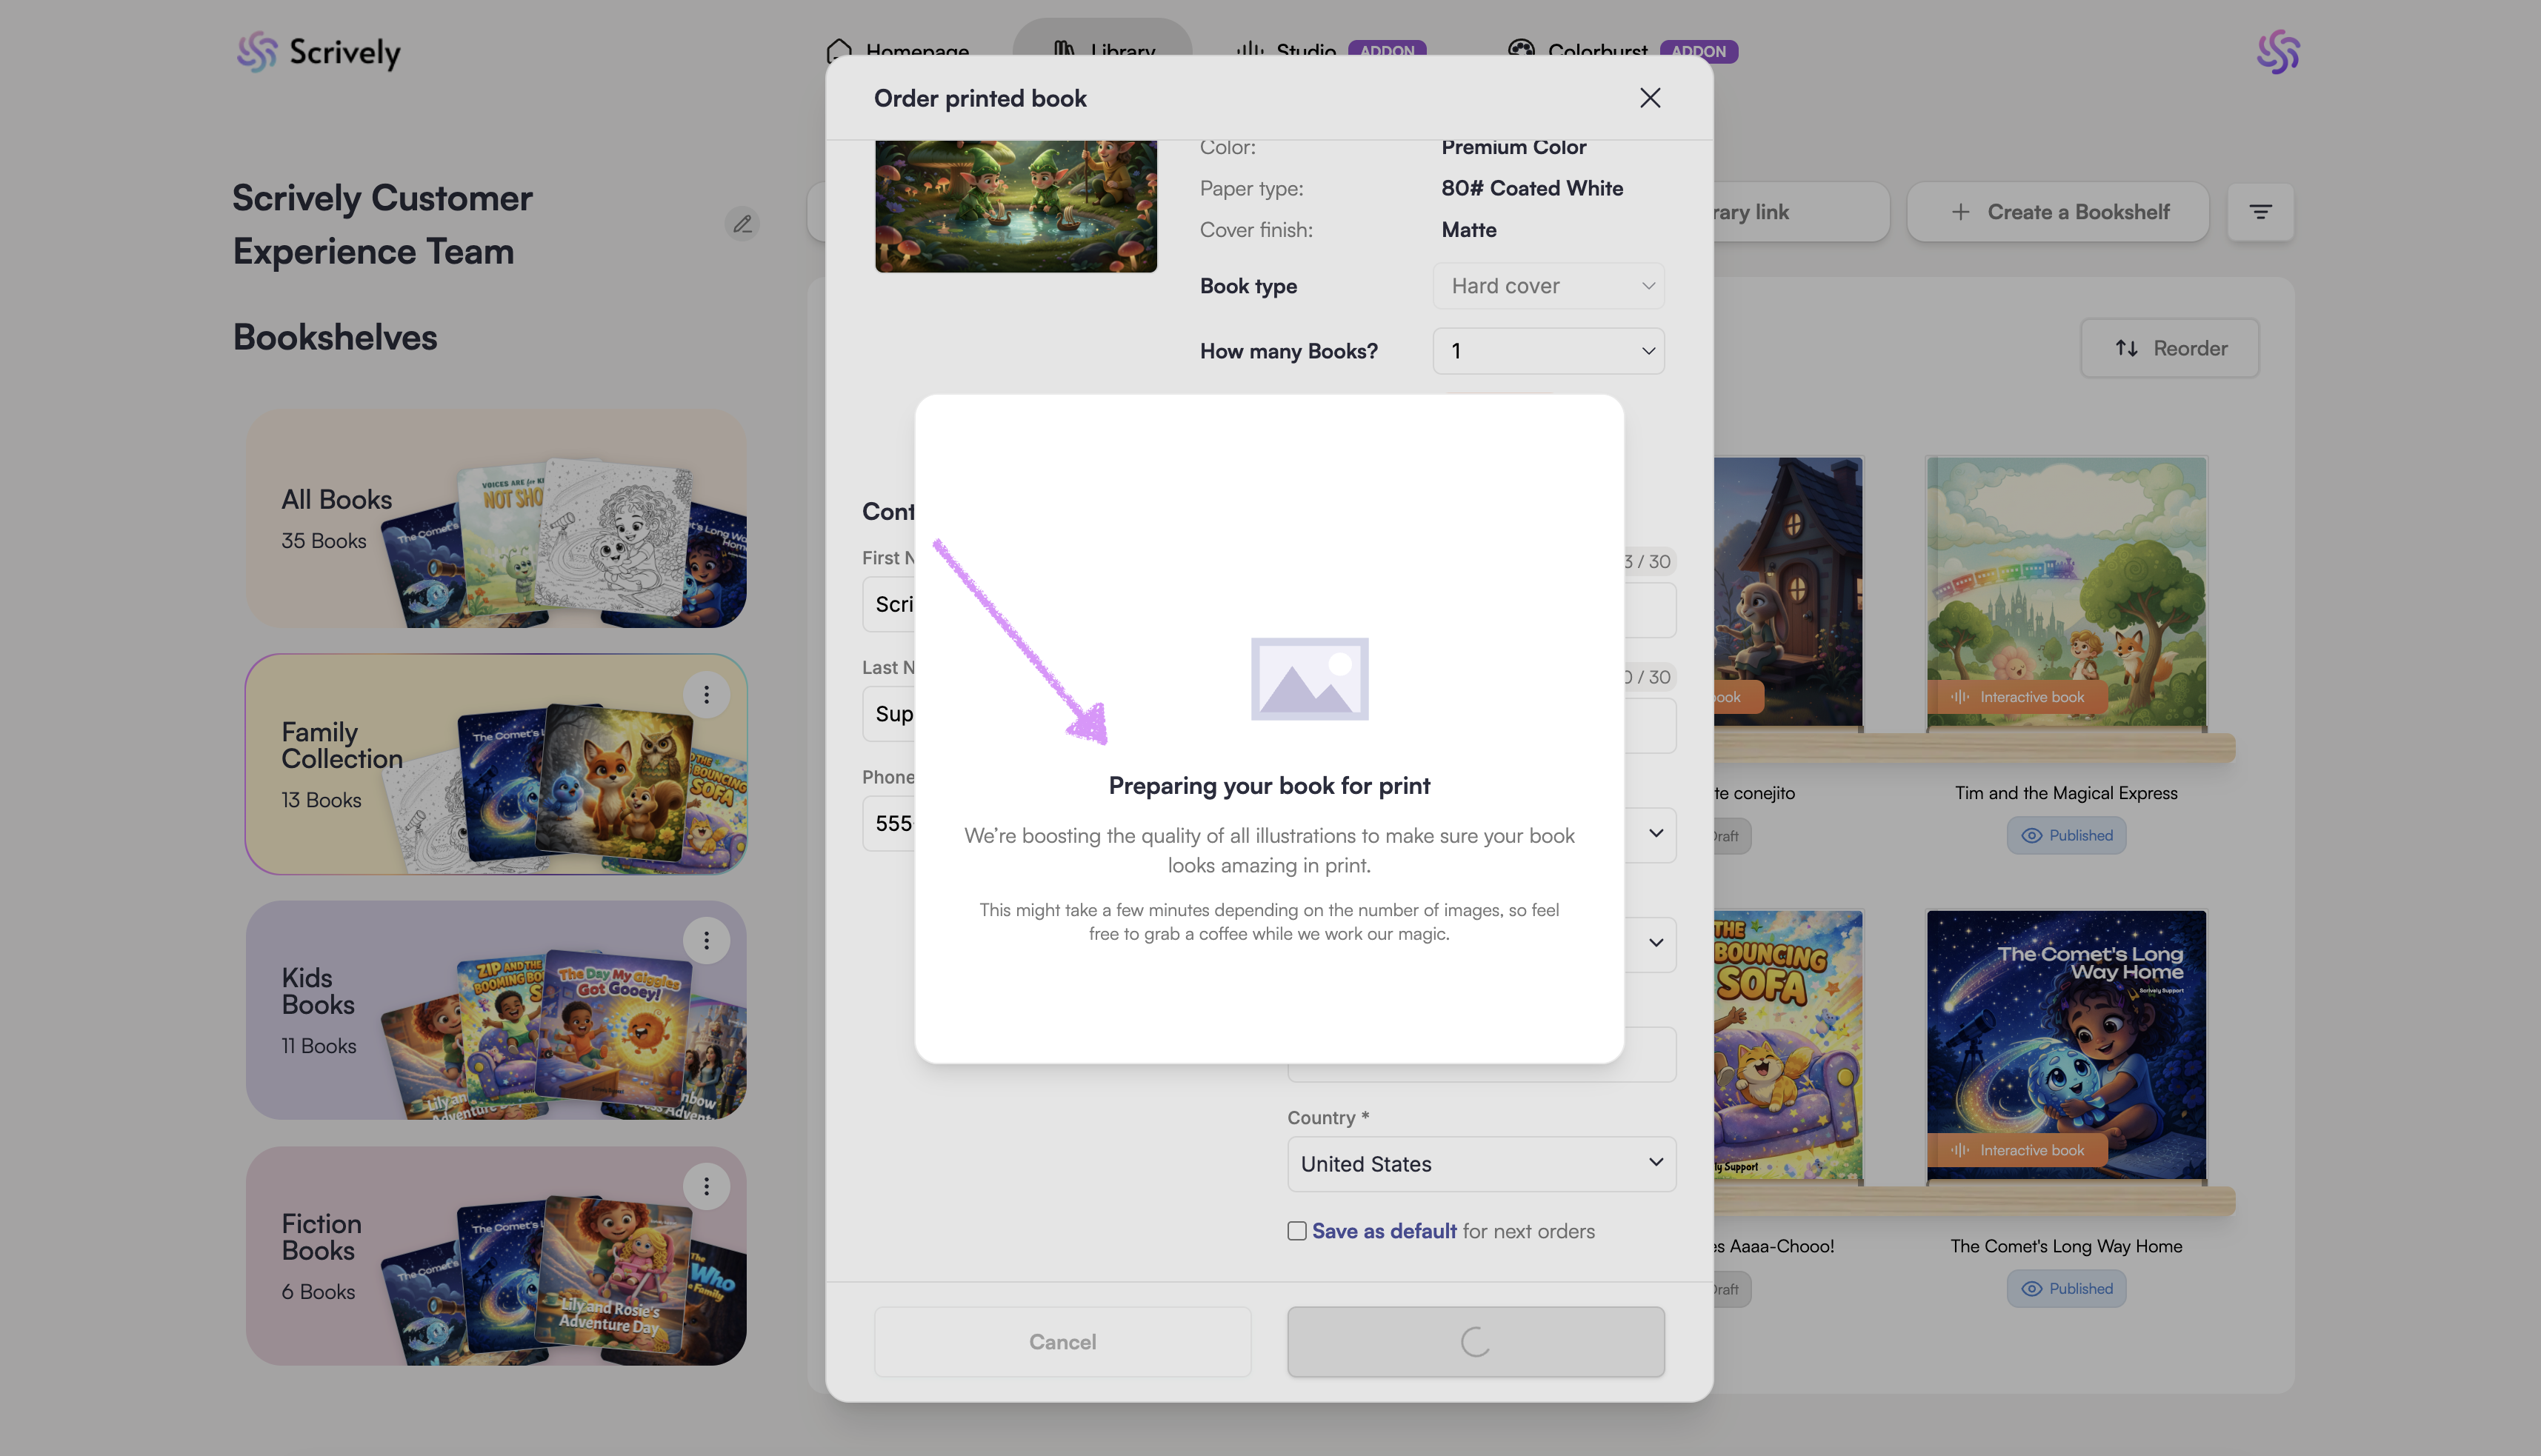Viewport: 2541px width, 1456px height.
Task: Click the Scrively logo in header
Action: (318, 52)
